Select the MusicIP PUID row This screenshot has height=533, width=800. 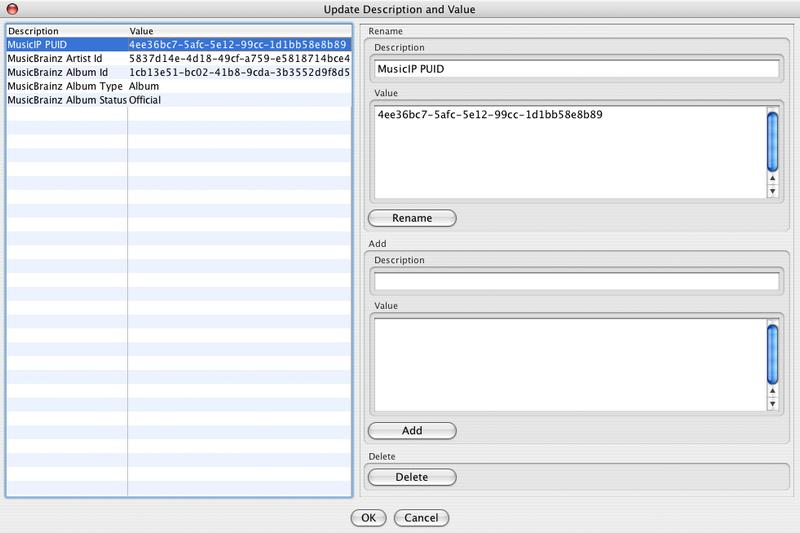click(x=179, y=44)
